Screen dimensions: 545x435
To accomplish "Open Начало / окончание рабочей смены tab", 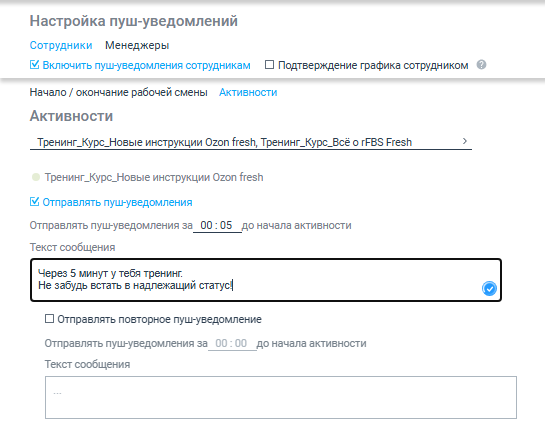I will 118,92.
